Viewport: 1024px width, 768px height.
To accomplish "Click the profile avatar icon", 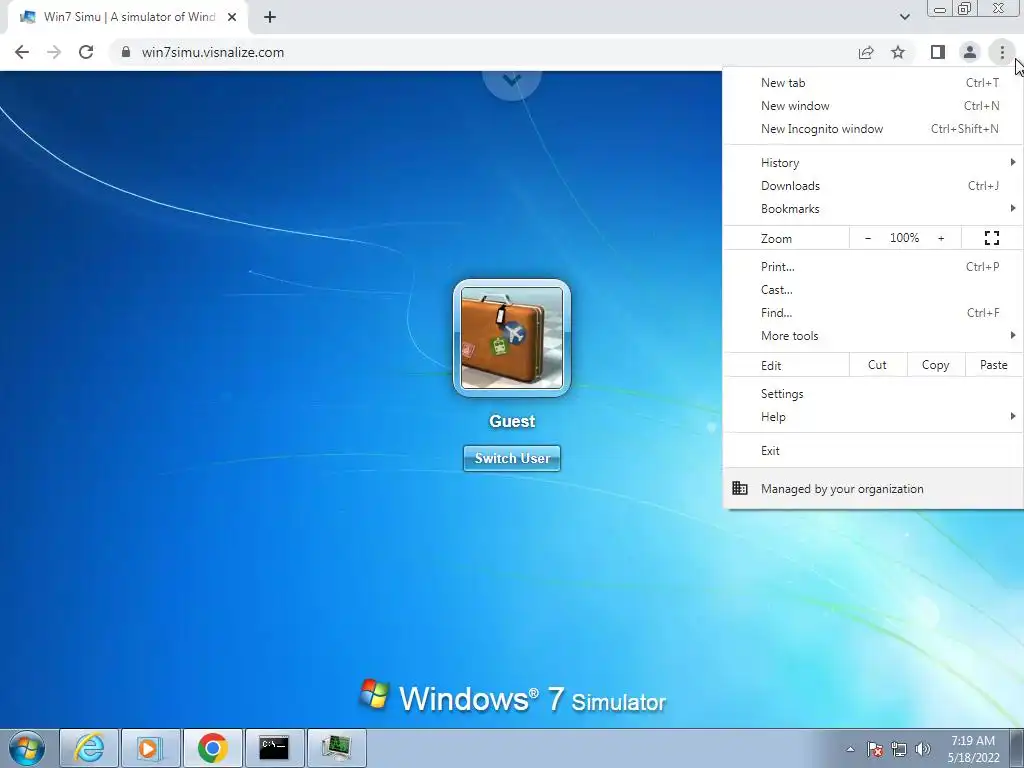I will 970,52.
